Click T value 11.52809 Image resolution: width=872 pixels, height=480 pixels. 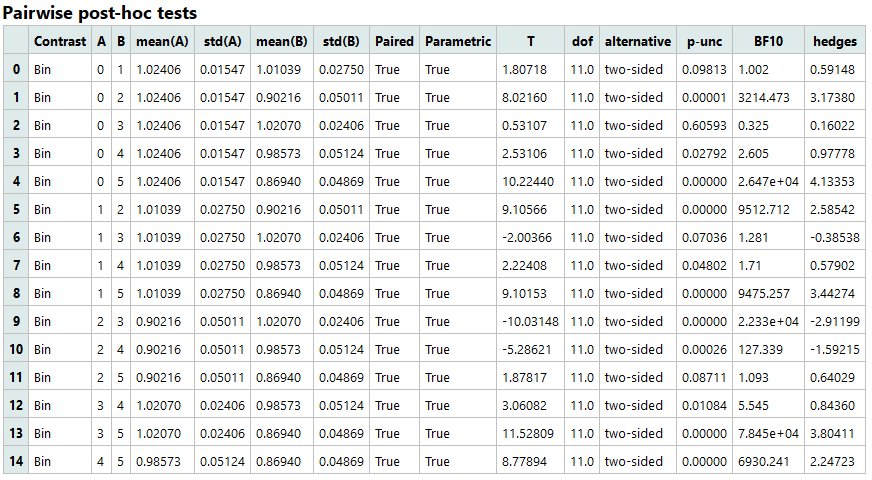(528, 433)
